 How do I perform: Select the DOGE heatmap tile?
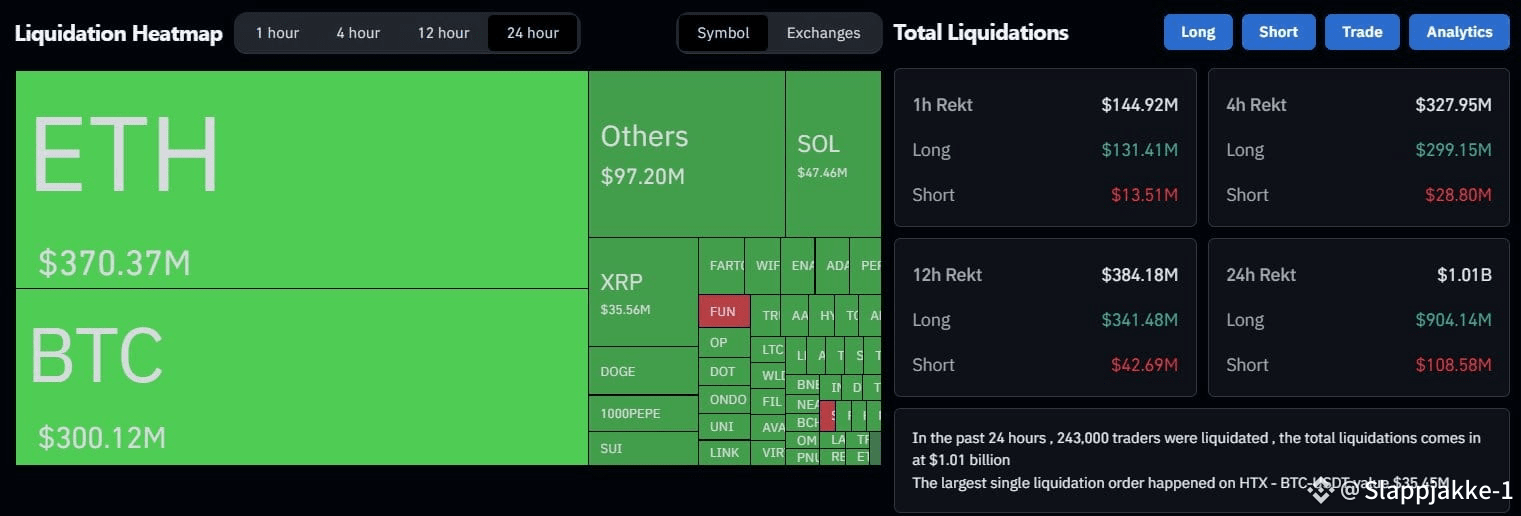click(643, 371)
